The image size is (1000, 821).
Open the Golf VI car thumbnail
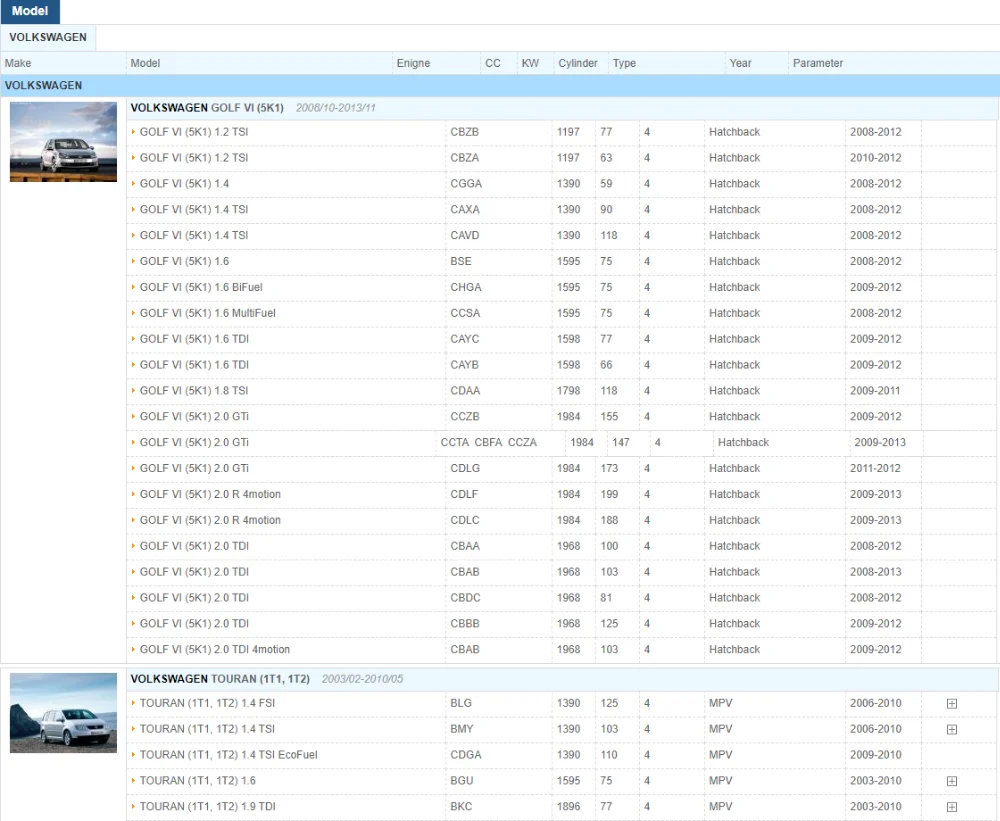coord(63,142)
